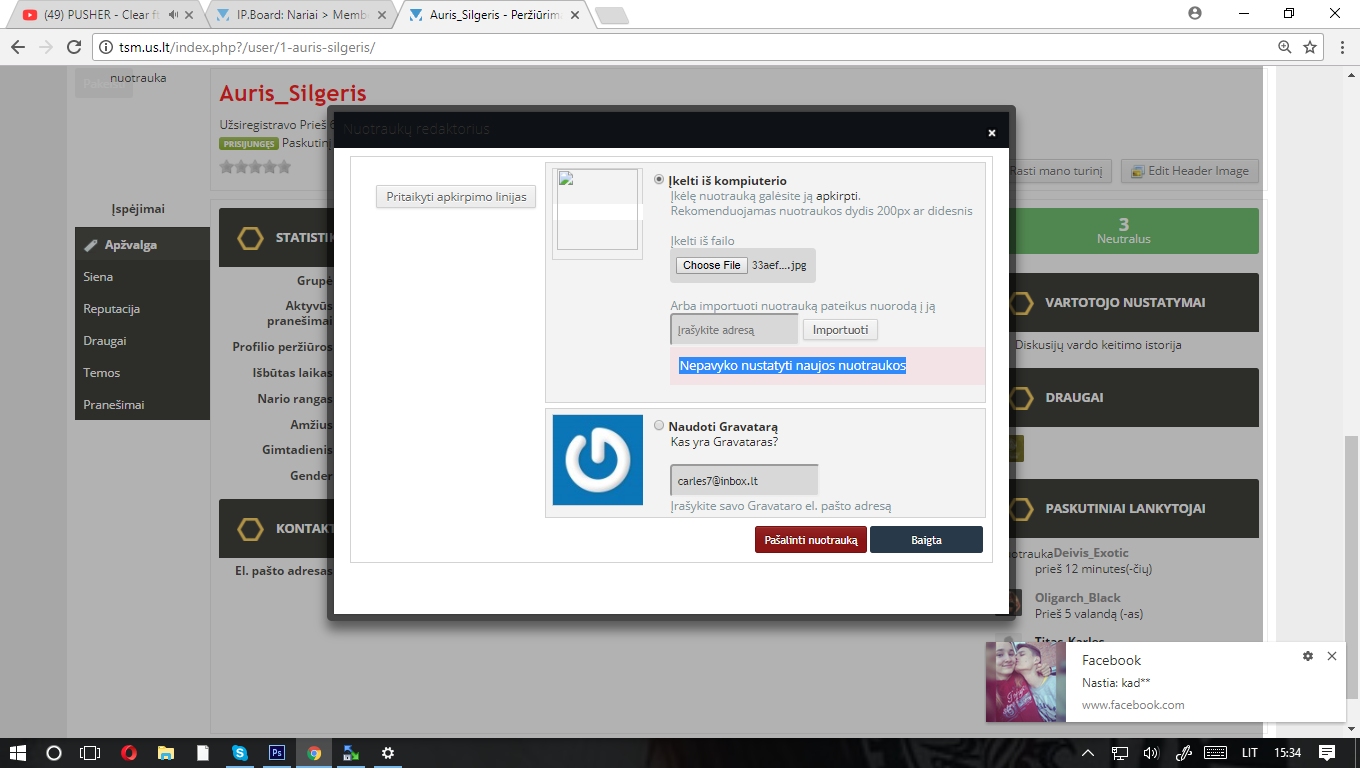Image resolution: width=1360 pixels, height=768 pixels.
Task: Click Pašalinti nuotrauką red button
Action: coord(811,540)
